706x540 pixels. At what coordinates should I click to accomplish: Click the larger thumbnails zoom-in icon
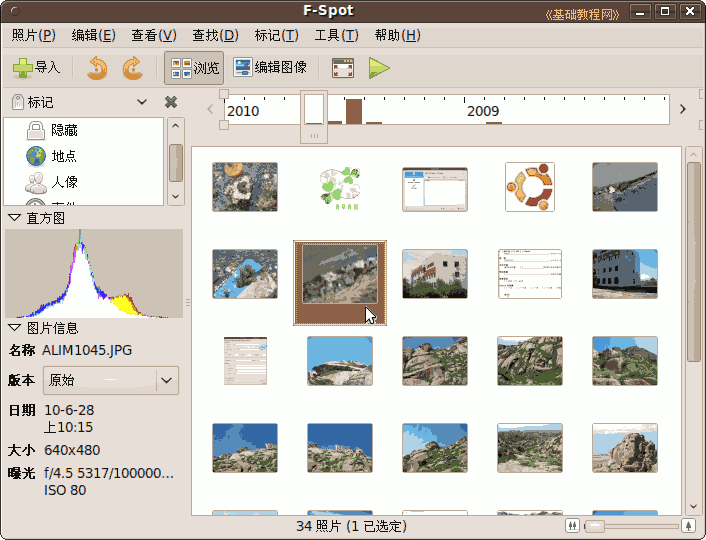pyautogui.click(x=688, y=526)
